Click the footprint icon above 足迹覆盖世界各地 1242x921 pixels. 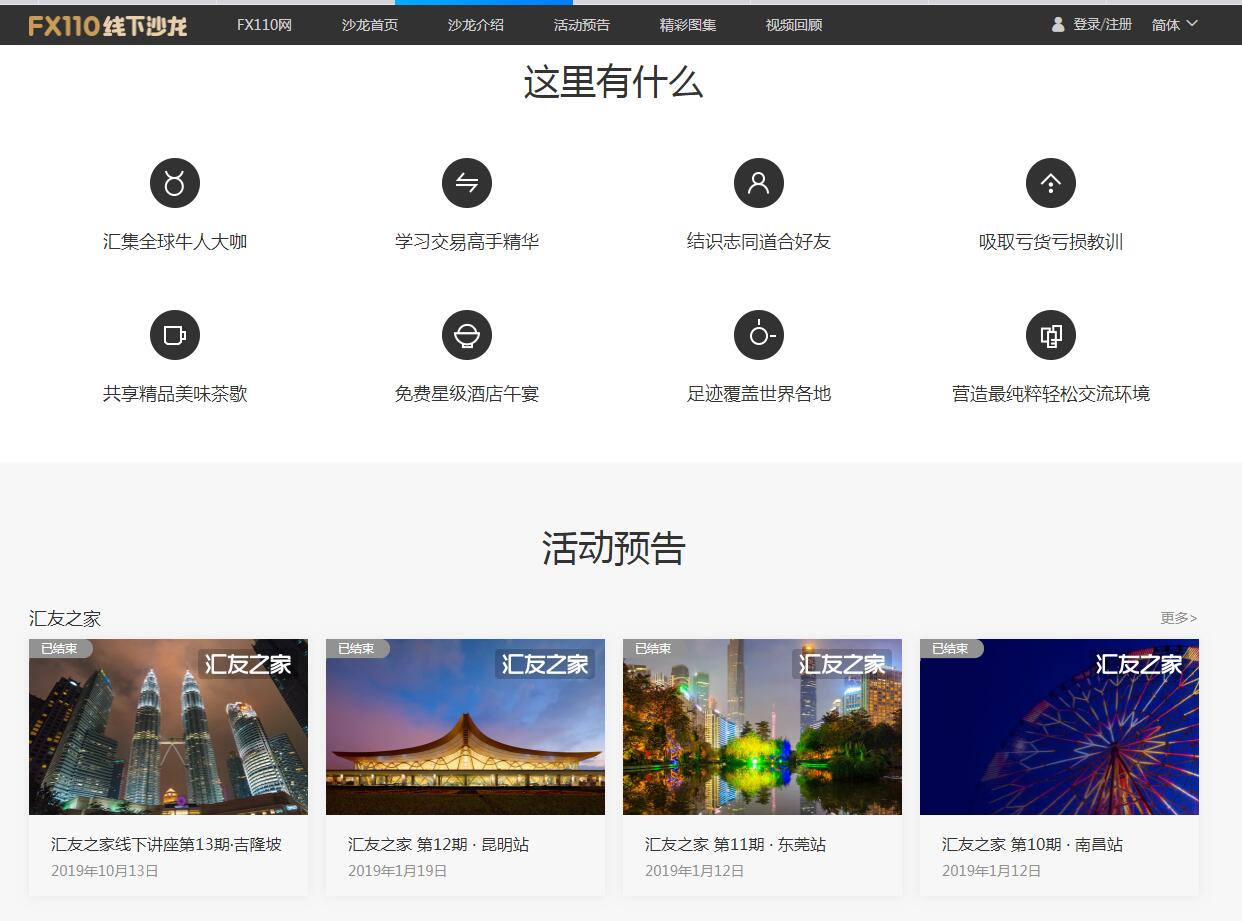pyautogui.click(x=759, y=335)
